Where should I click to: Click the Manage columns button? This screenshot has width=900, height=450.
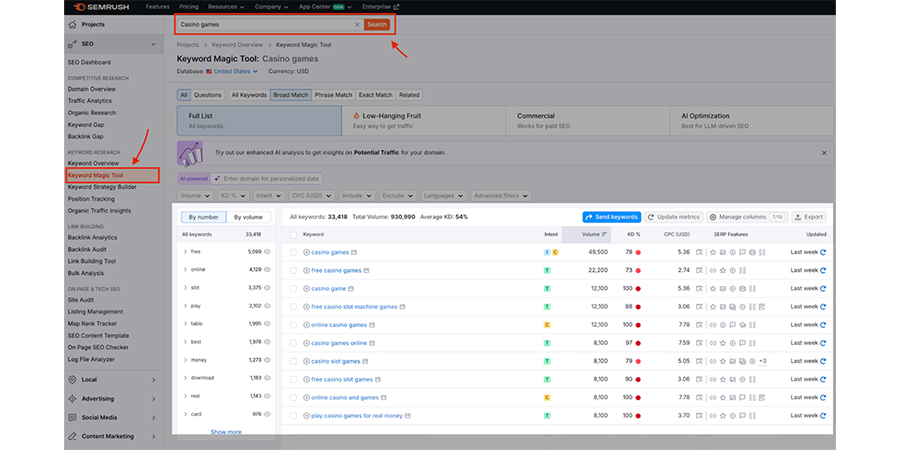pyautogui.click(x=747, y=217)
